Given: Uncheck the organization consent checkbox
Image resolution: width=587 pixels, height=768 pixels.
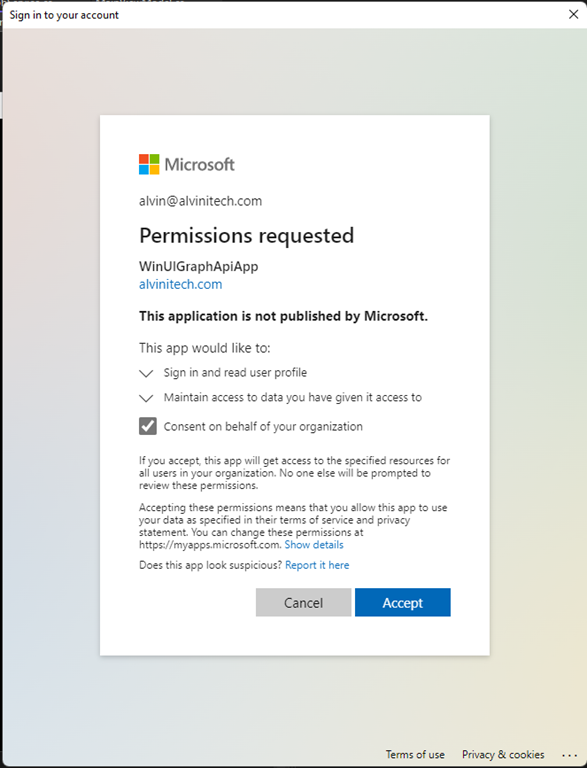Looking at the screenshot, I should tap(147, 426).
